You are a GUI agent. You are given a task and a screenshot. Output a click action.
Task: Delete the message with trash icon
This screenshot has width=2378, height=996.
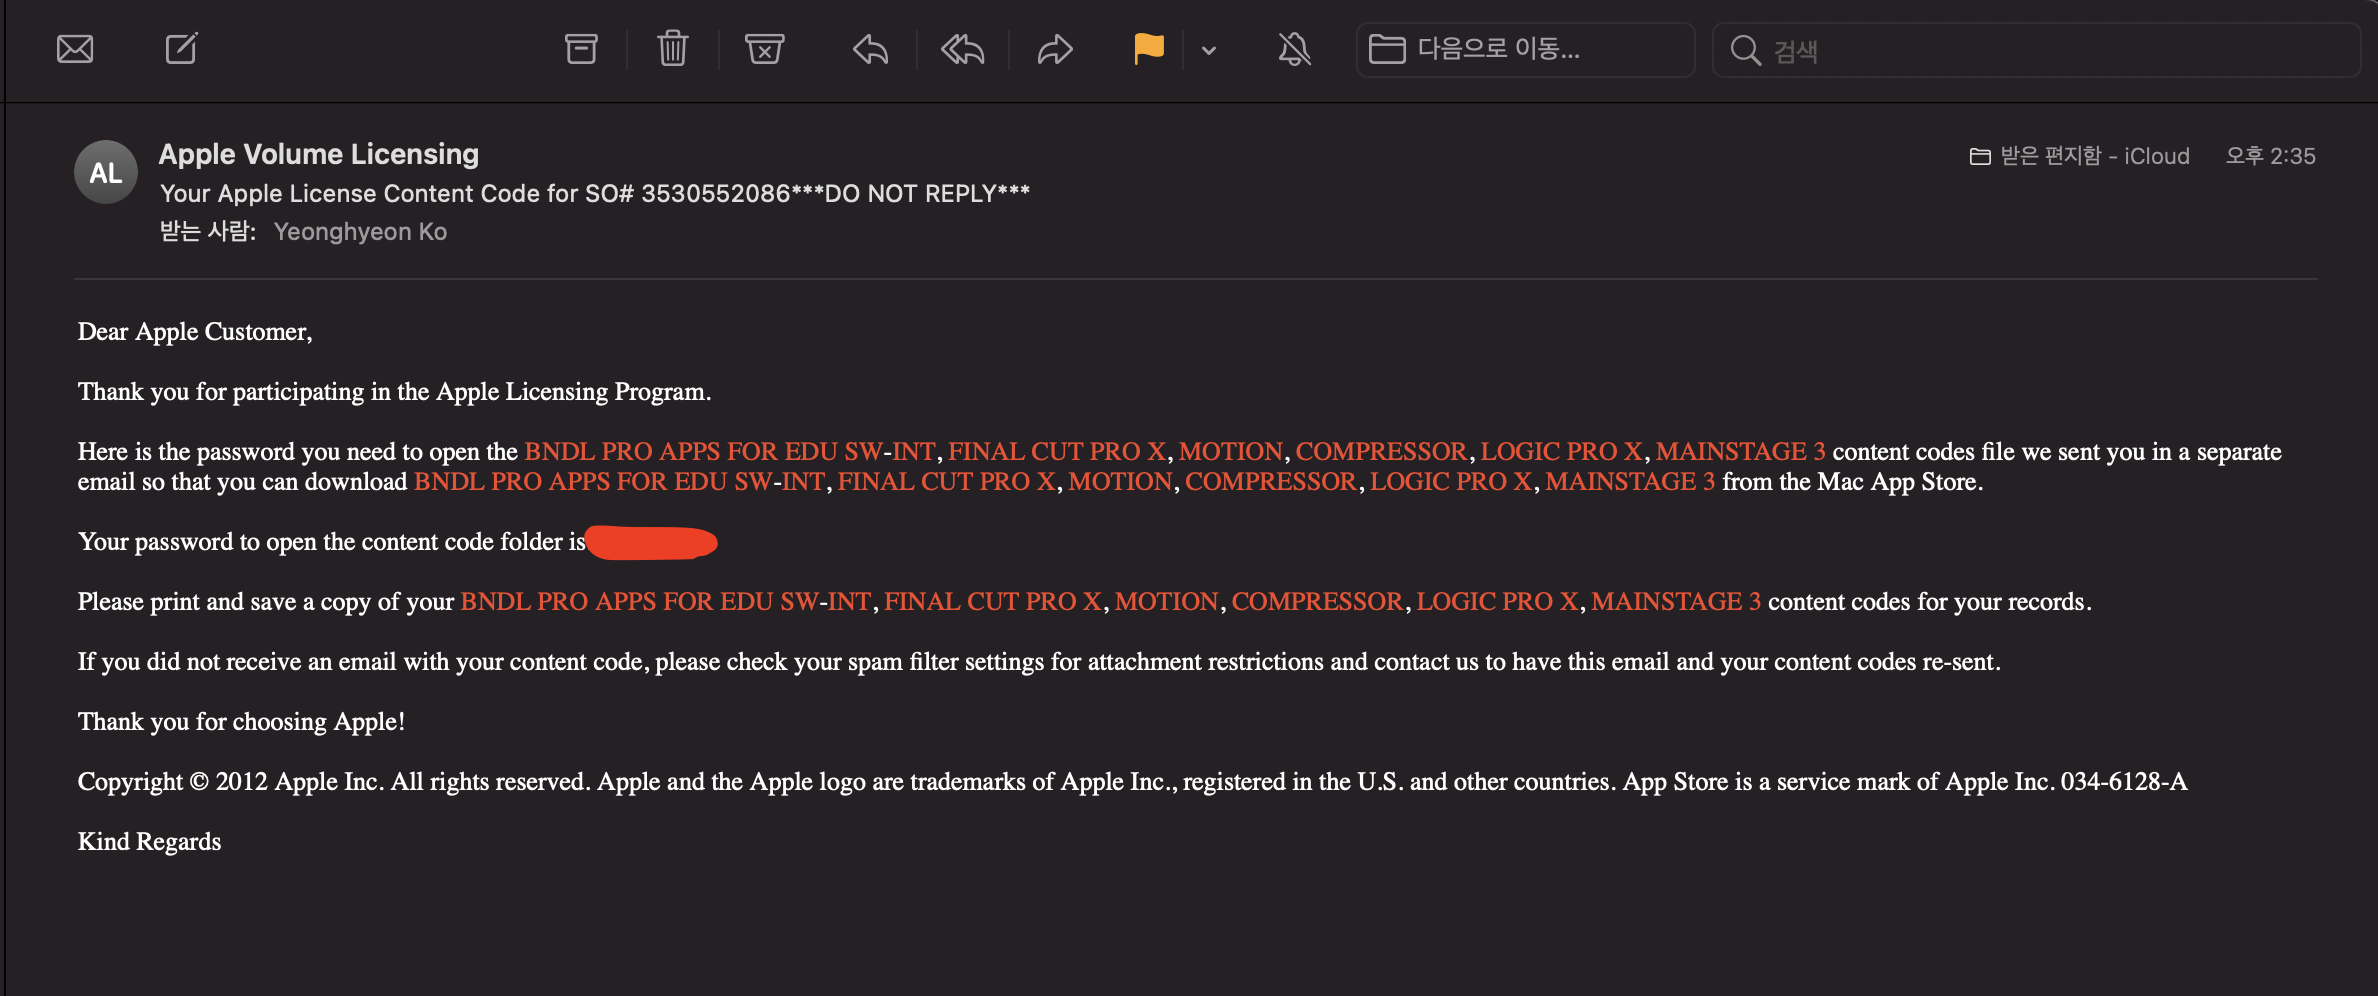point(673,49)
